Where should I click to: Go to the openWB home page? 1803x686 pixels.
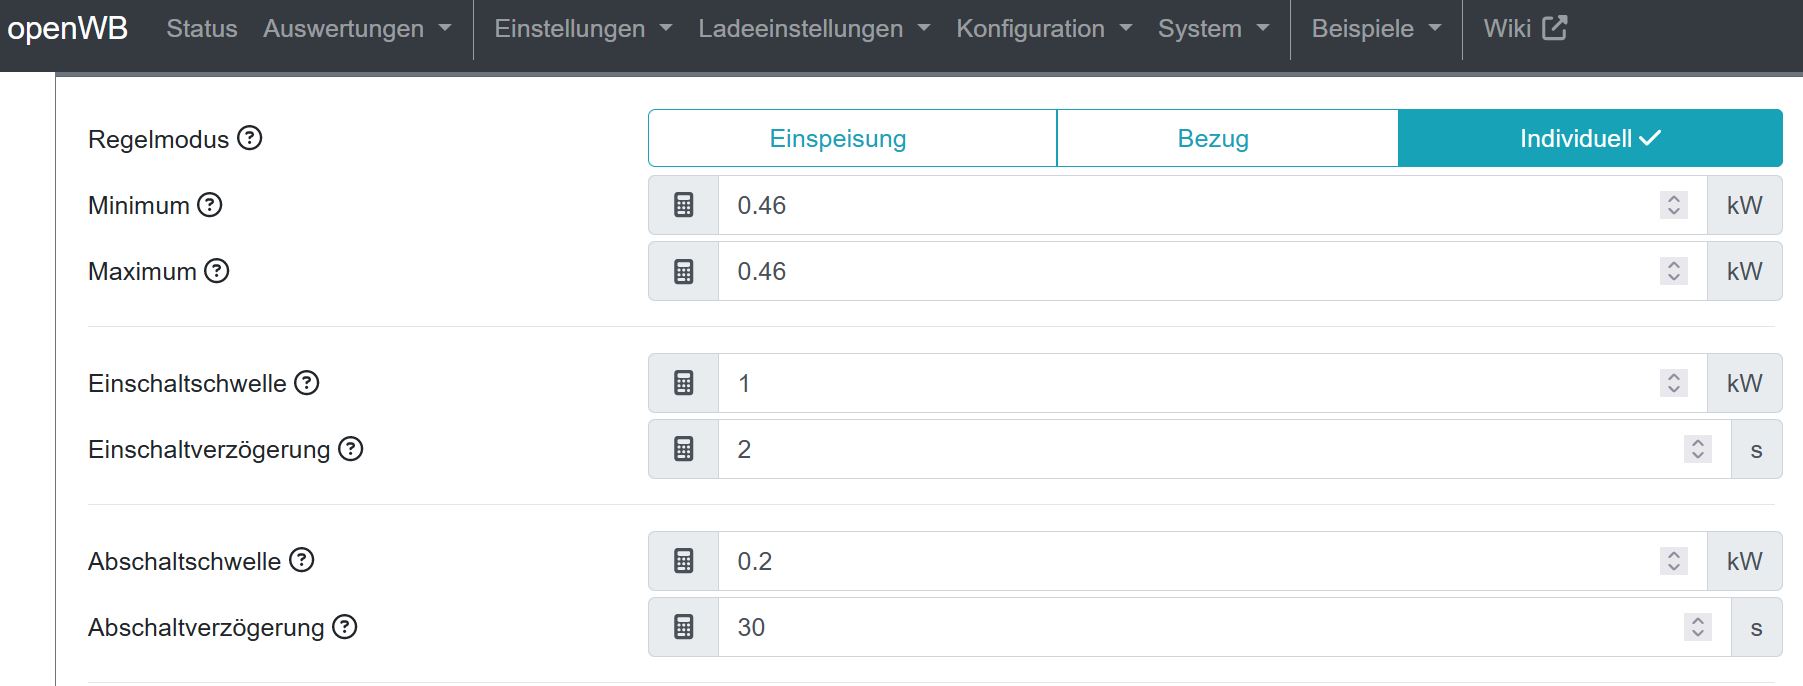pos(68,29)
